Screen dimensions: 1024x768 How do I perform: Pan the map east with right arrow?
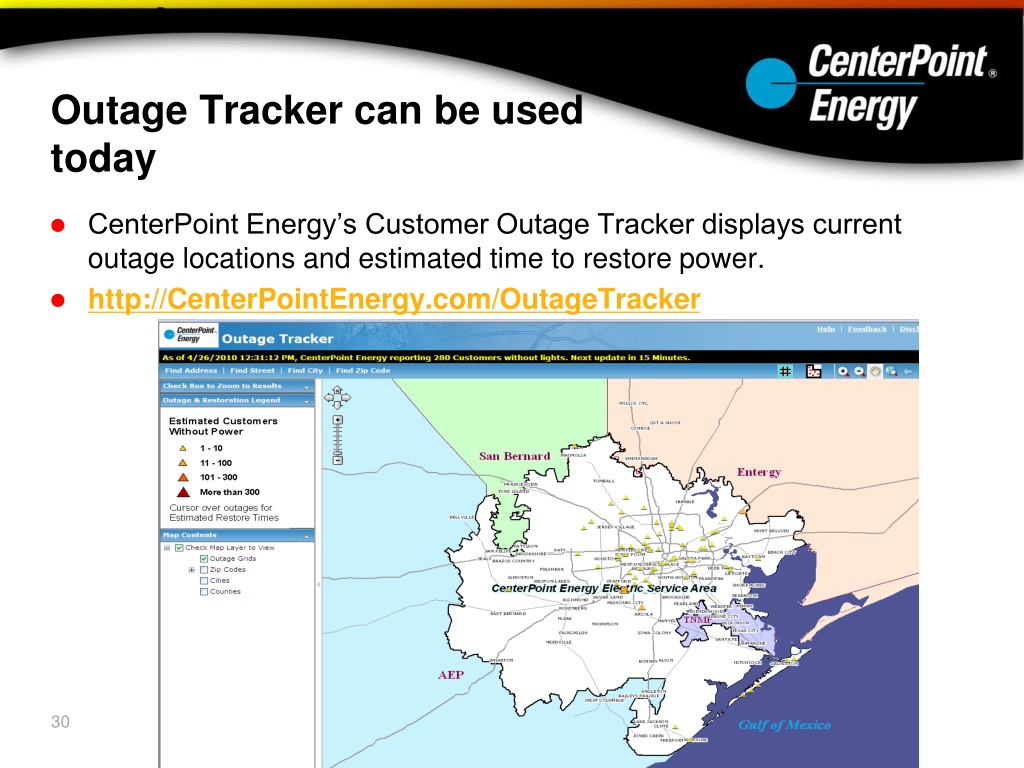tap(346, 397)
